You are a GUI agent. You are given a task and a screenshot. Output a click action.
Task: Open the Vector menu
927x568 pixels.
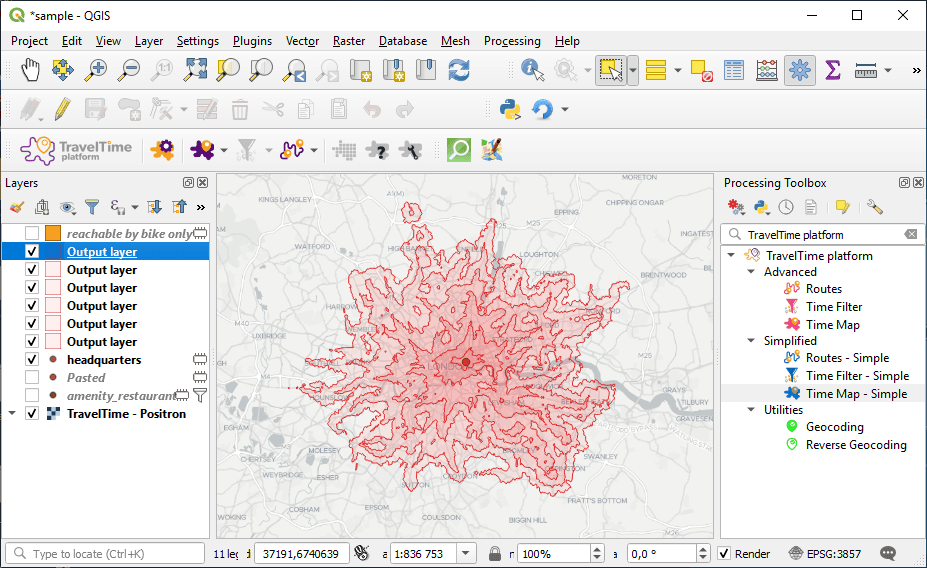pyautogui.click(x=302, y=41)
